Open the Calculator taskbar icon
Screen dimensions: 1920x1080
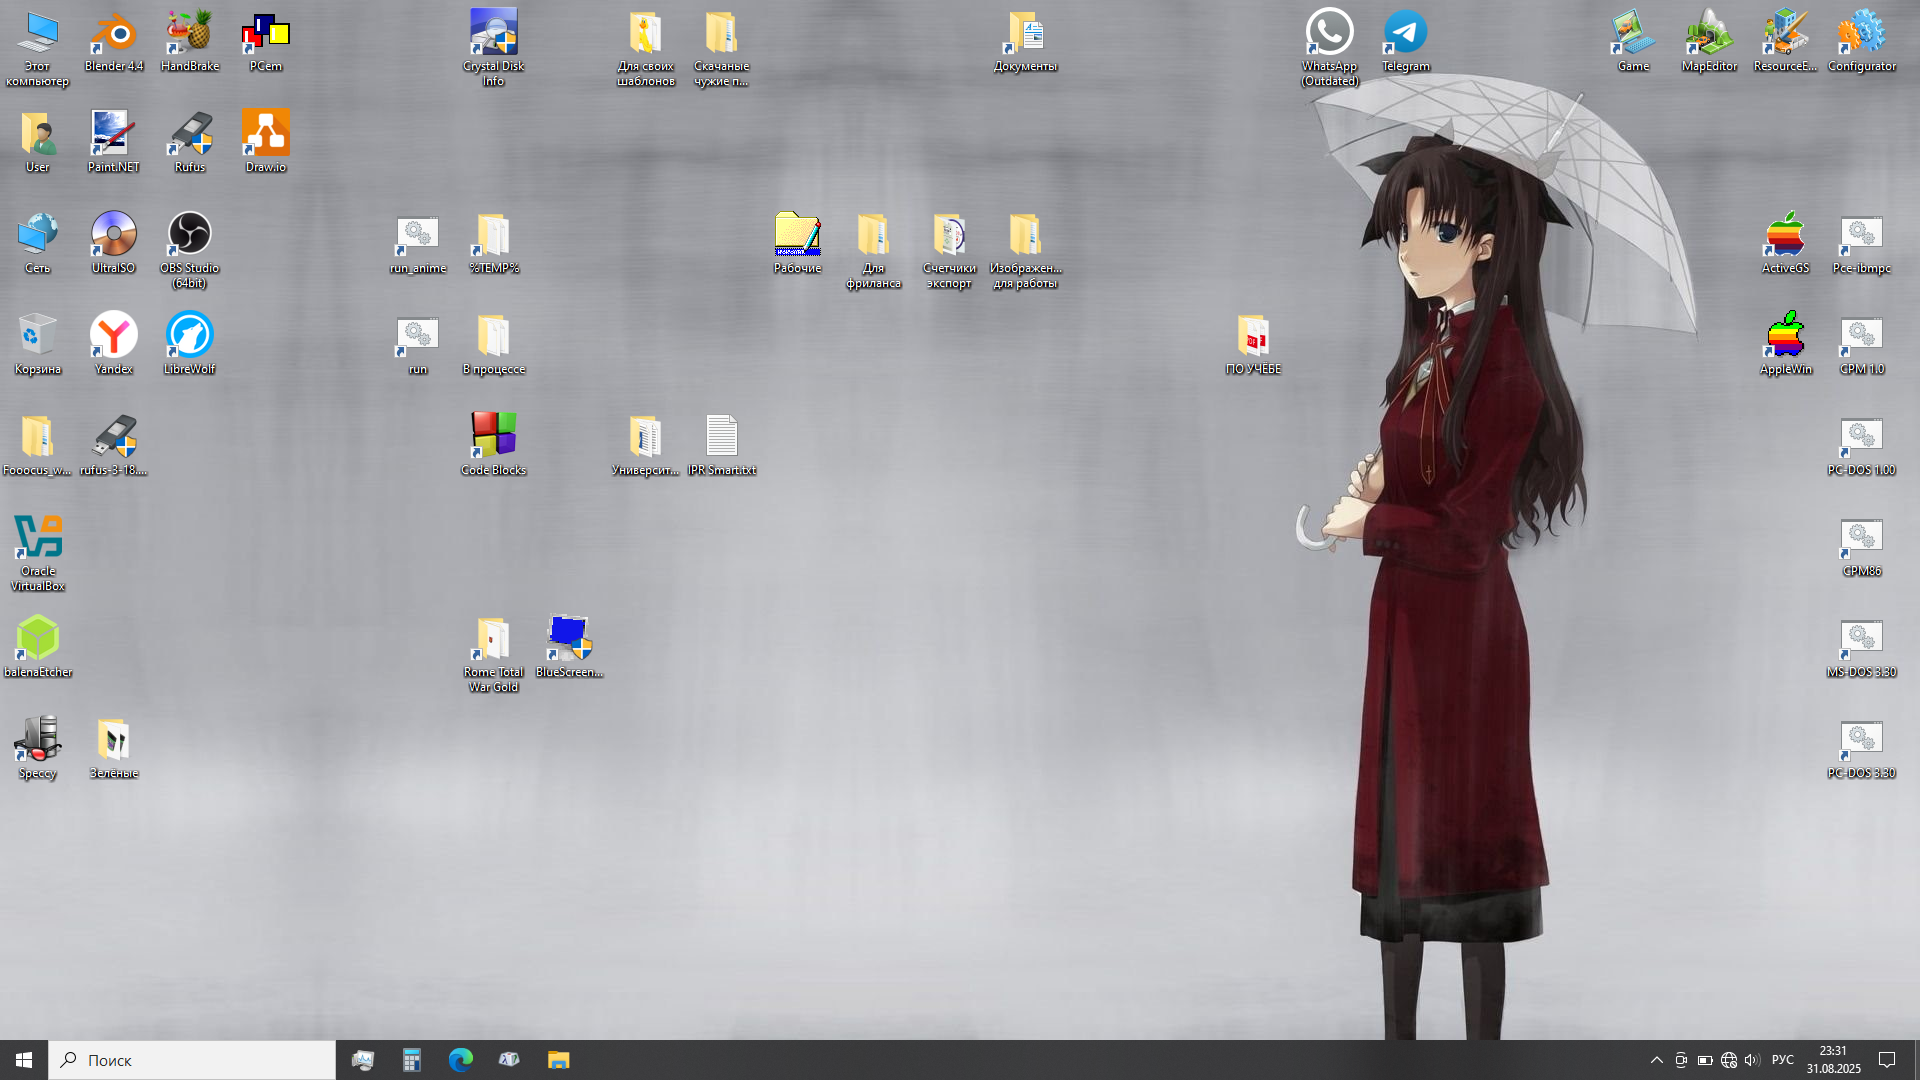[x=411, y=1060]
